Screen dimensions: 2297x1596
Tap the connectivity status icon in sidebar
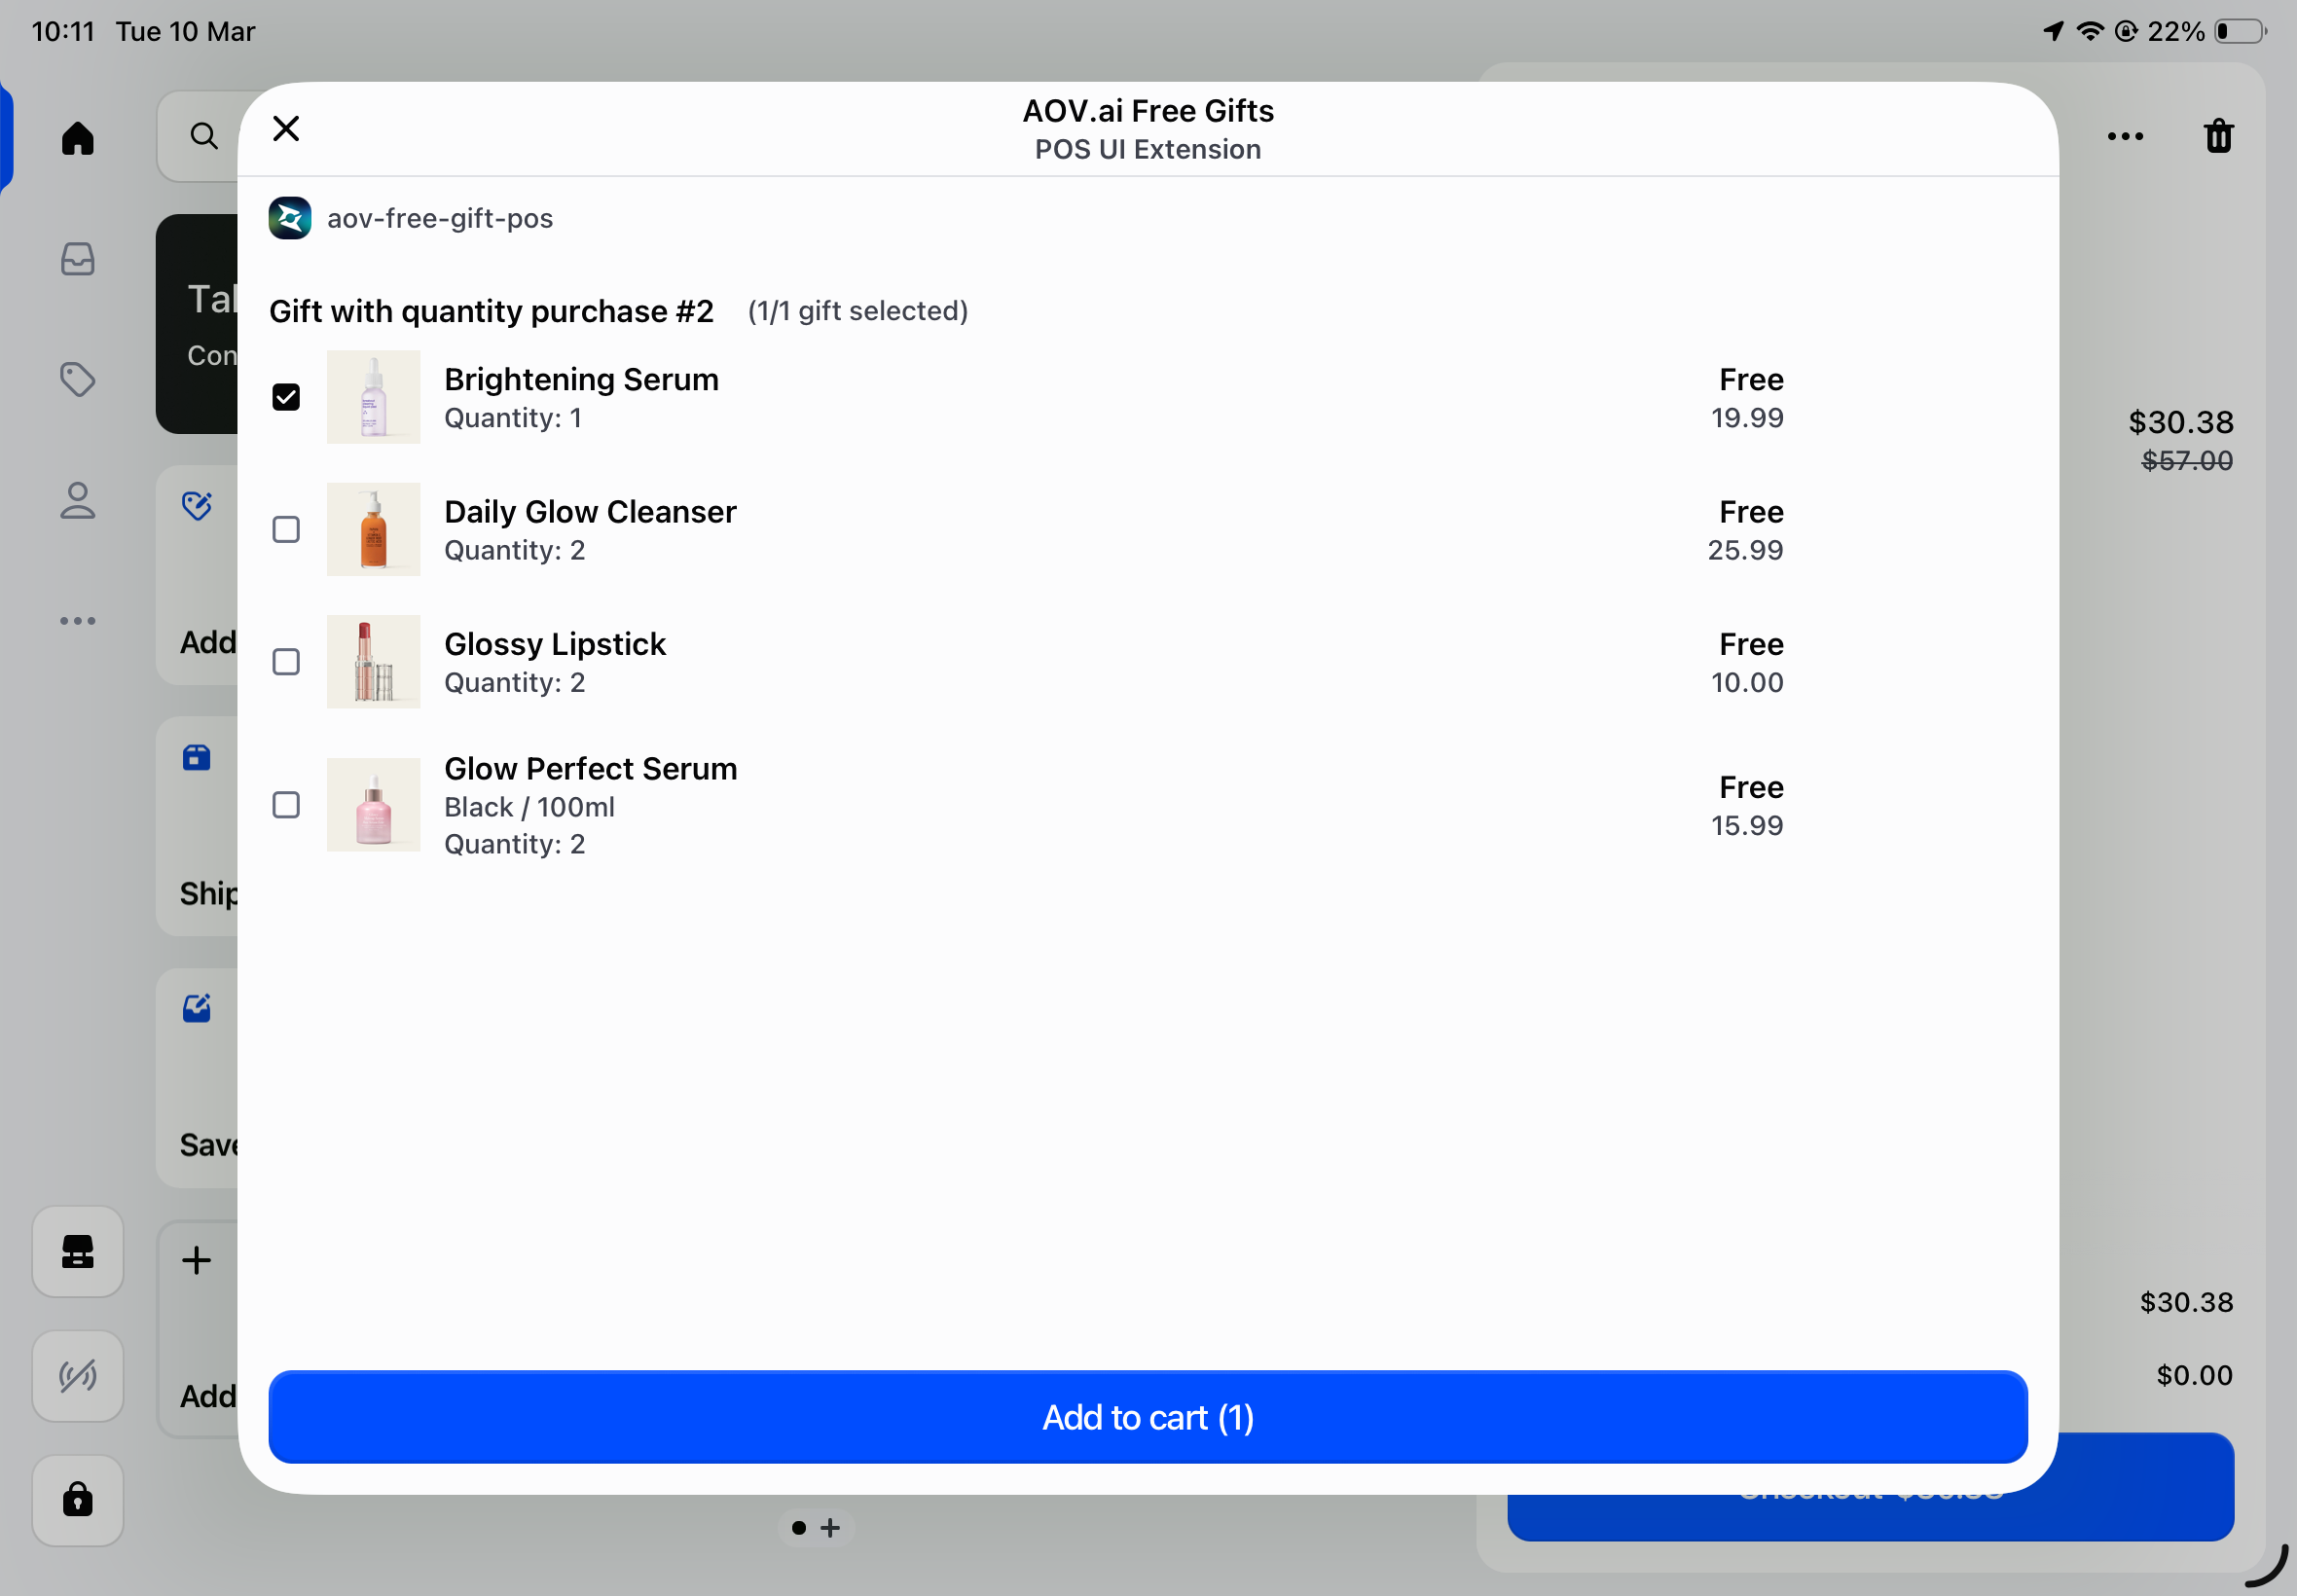pyautogui.click(x=77, y=1376)
